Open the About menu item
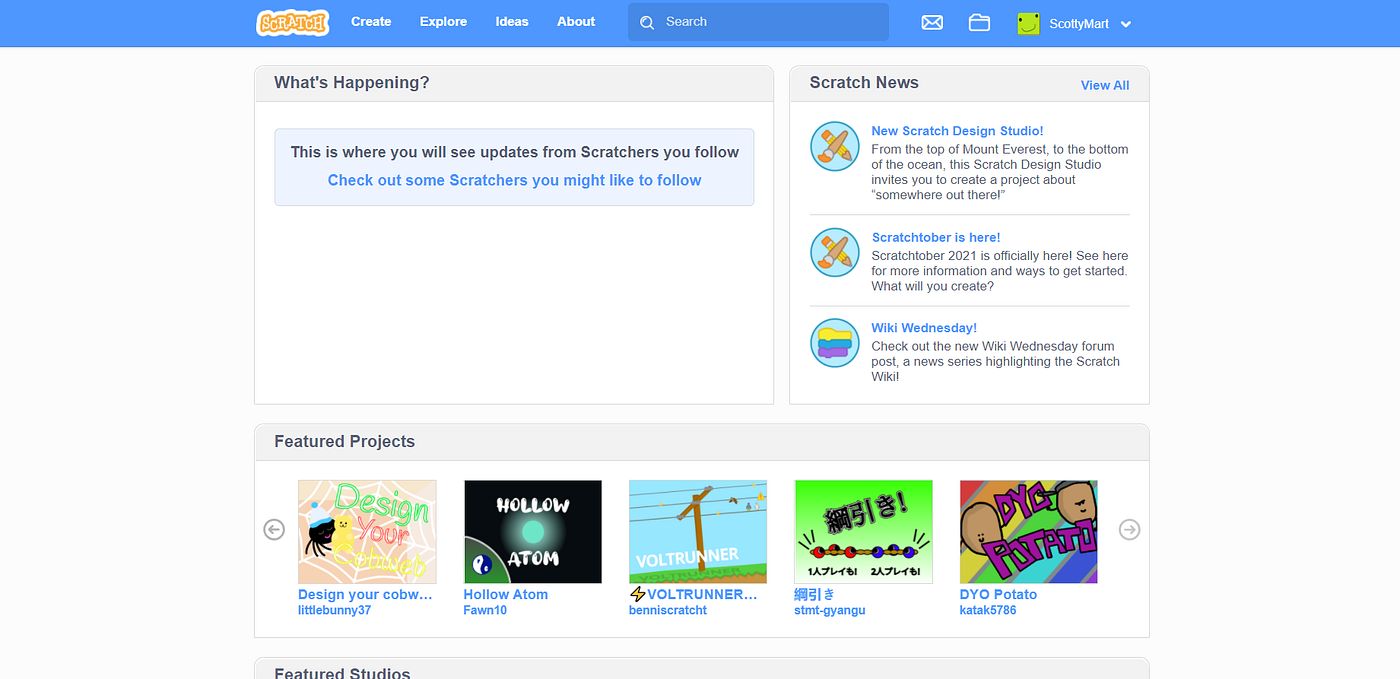 [576, 22]
